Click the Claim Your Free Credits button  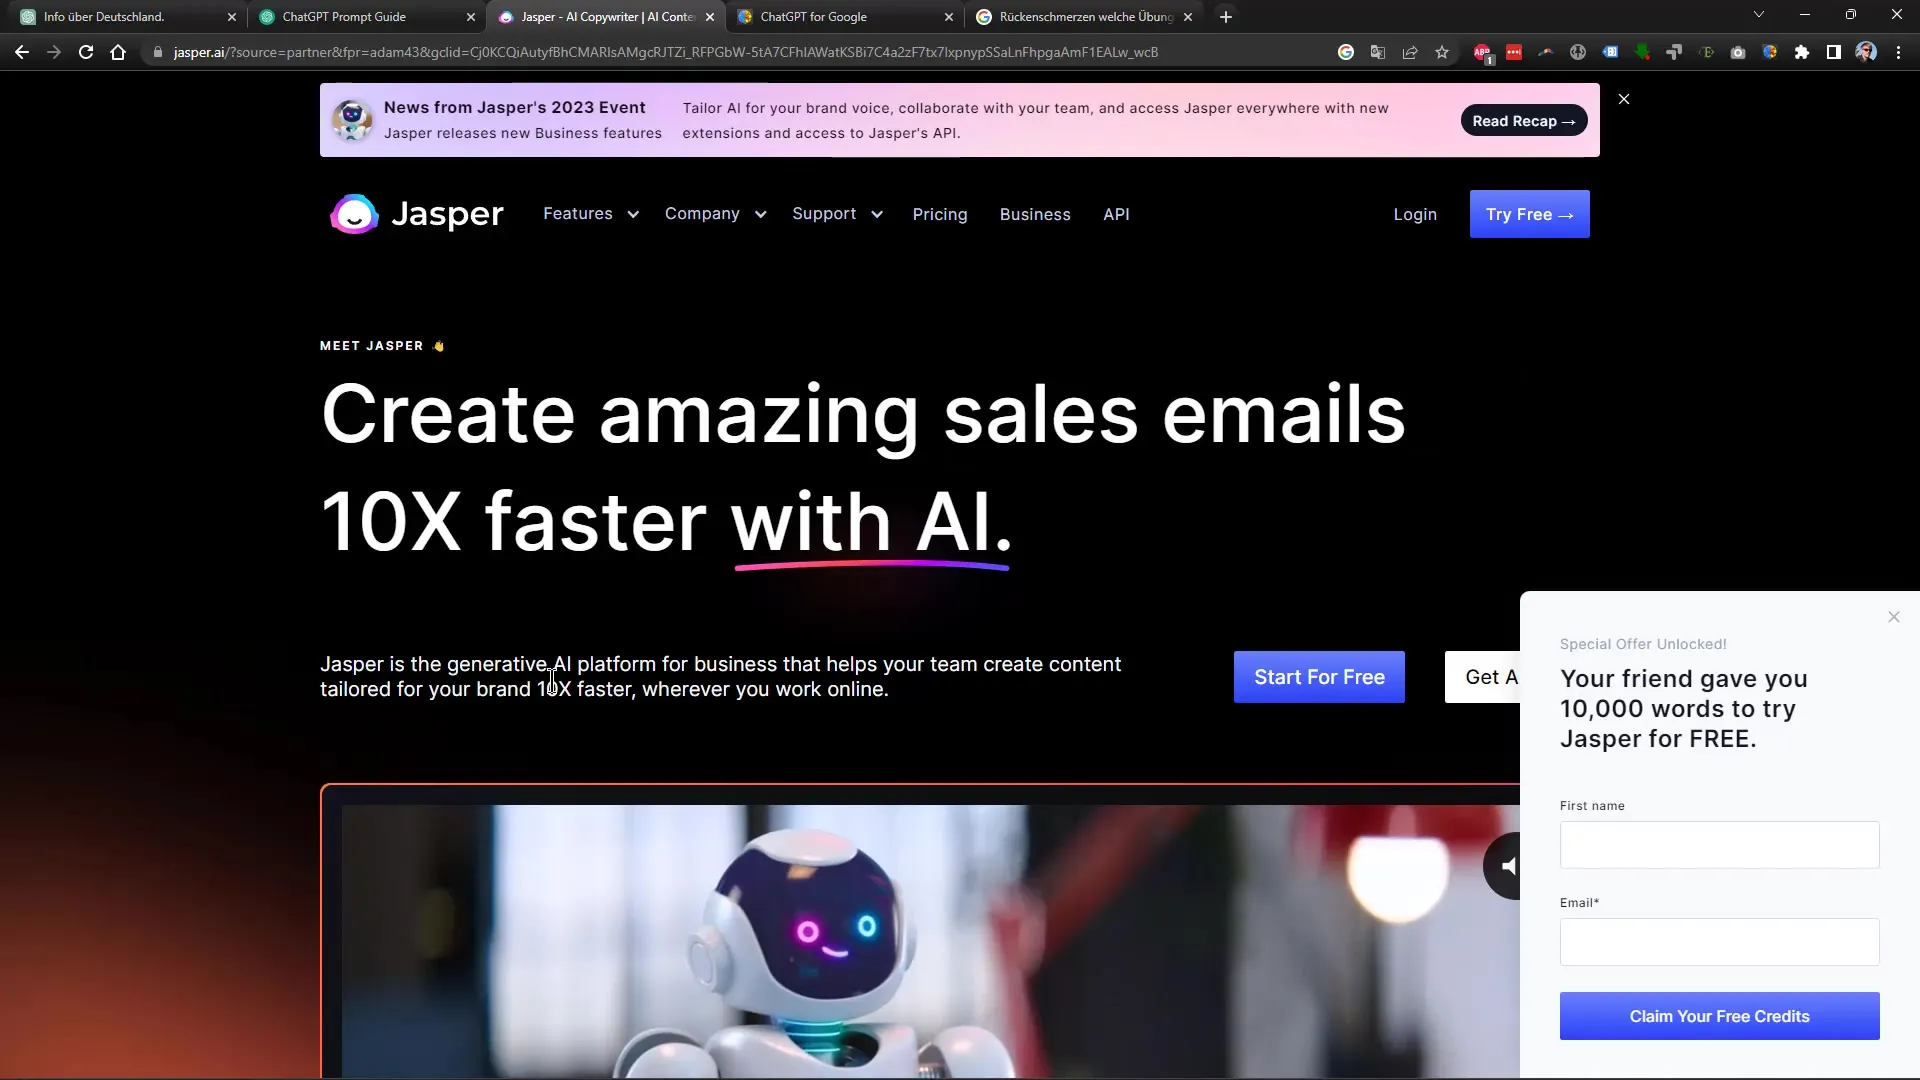(x=1720, y=1015)
